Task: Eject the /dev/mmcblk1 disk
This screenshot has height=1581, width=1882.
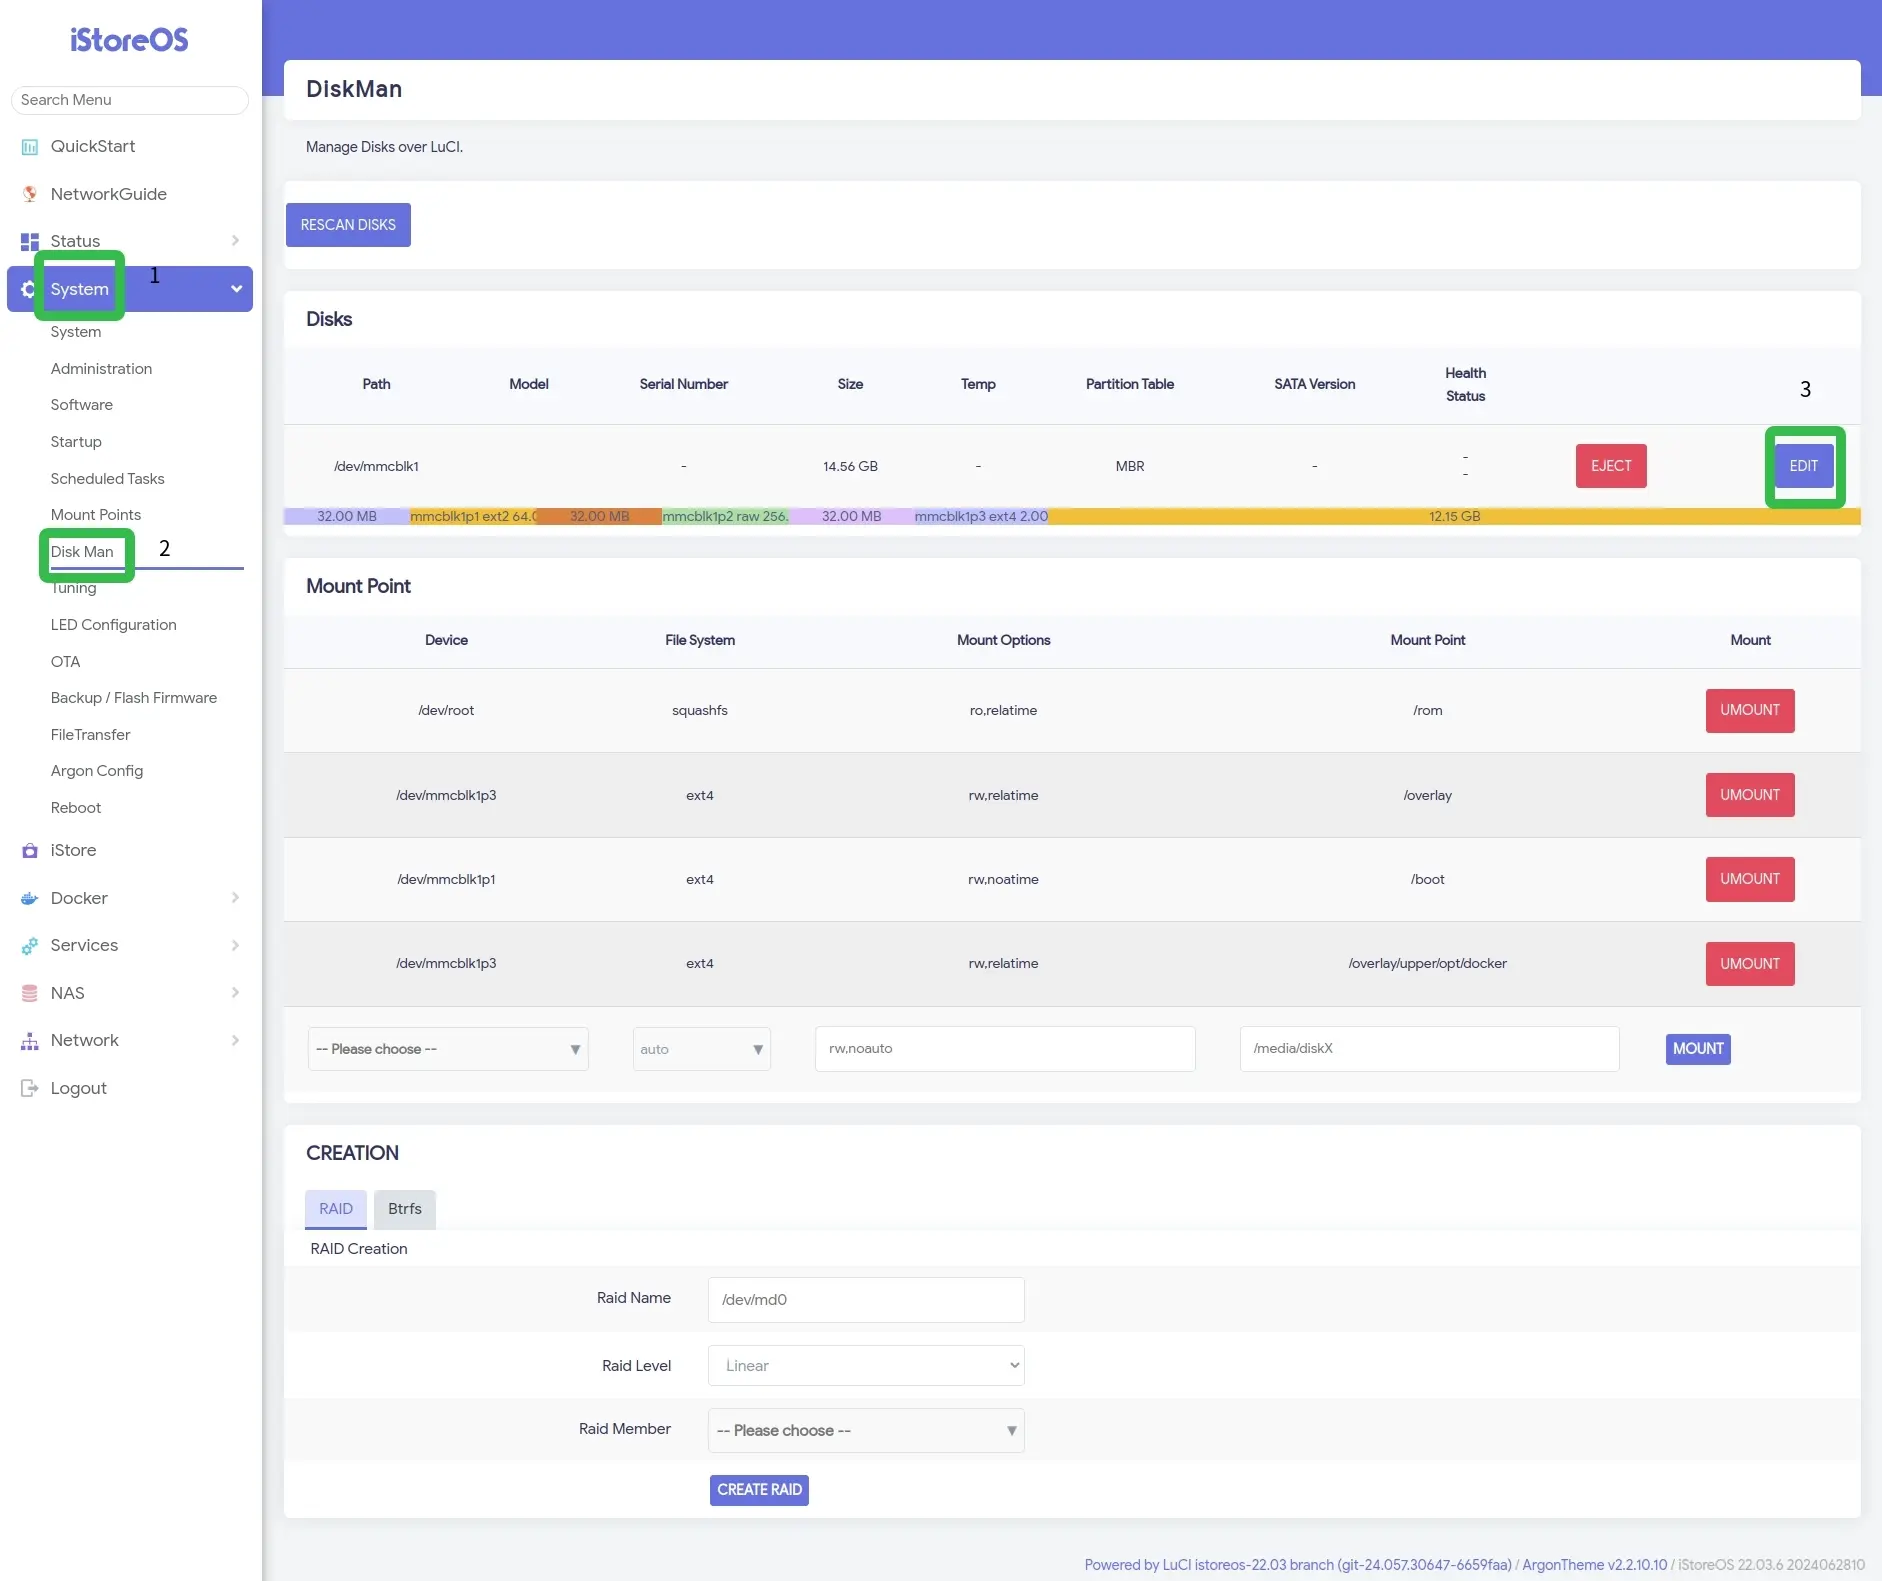Action: (1610, 466)
